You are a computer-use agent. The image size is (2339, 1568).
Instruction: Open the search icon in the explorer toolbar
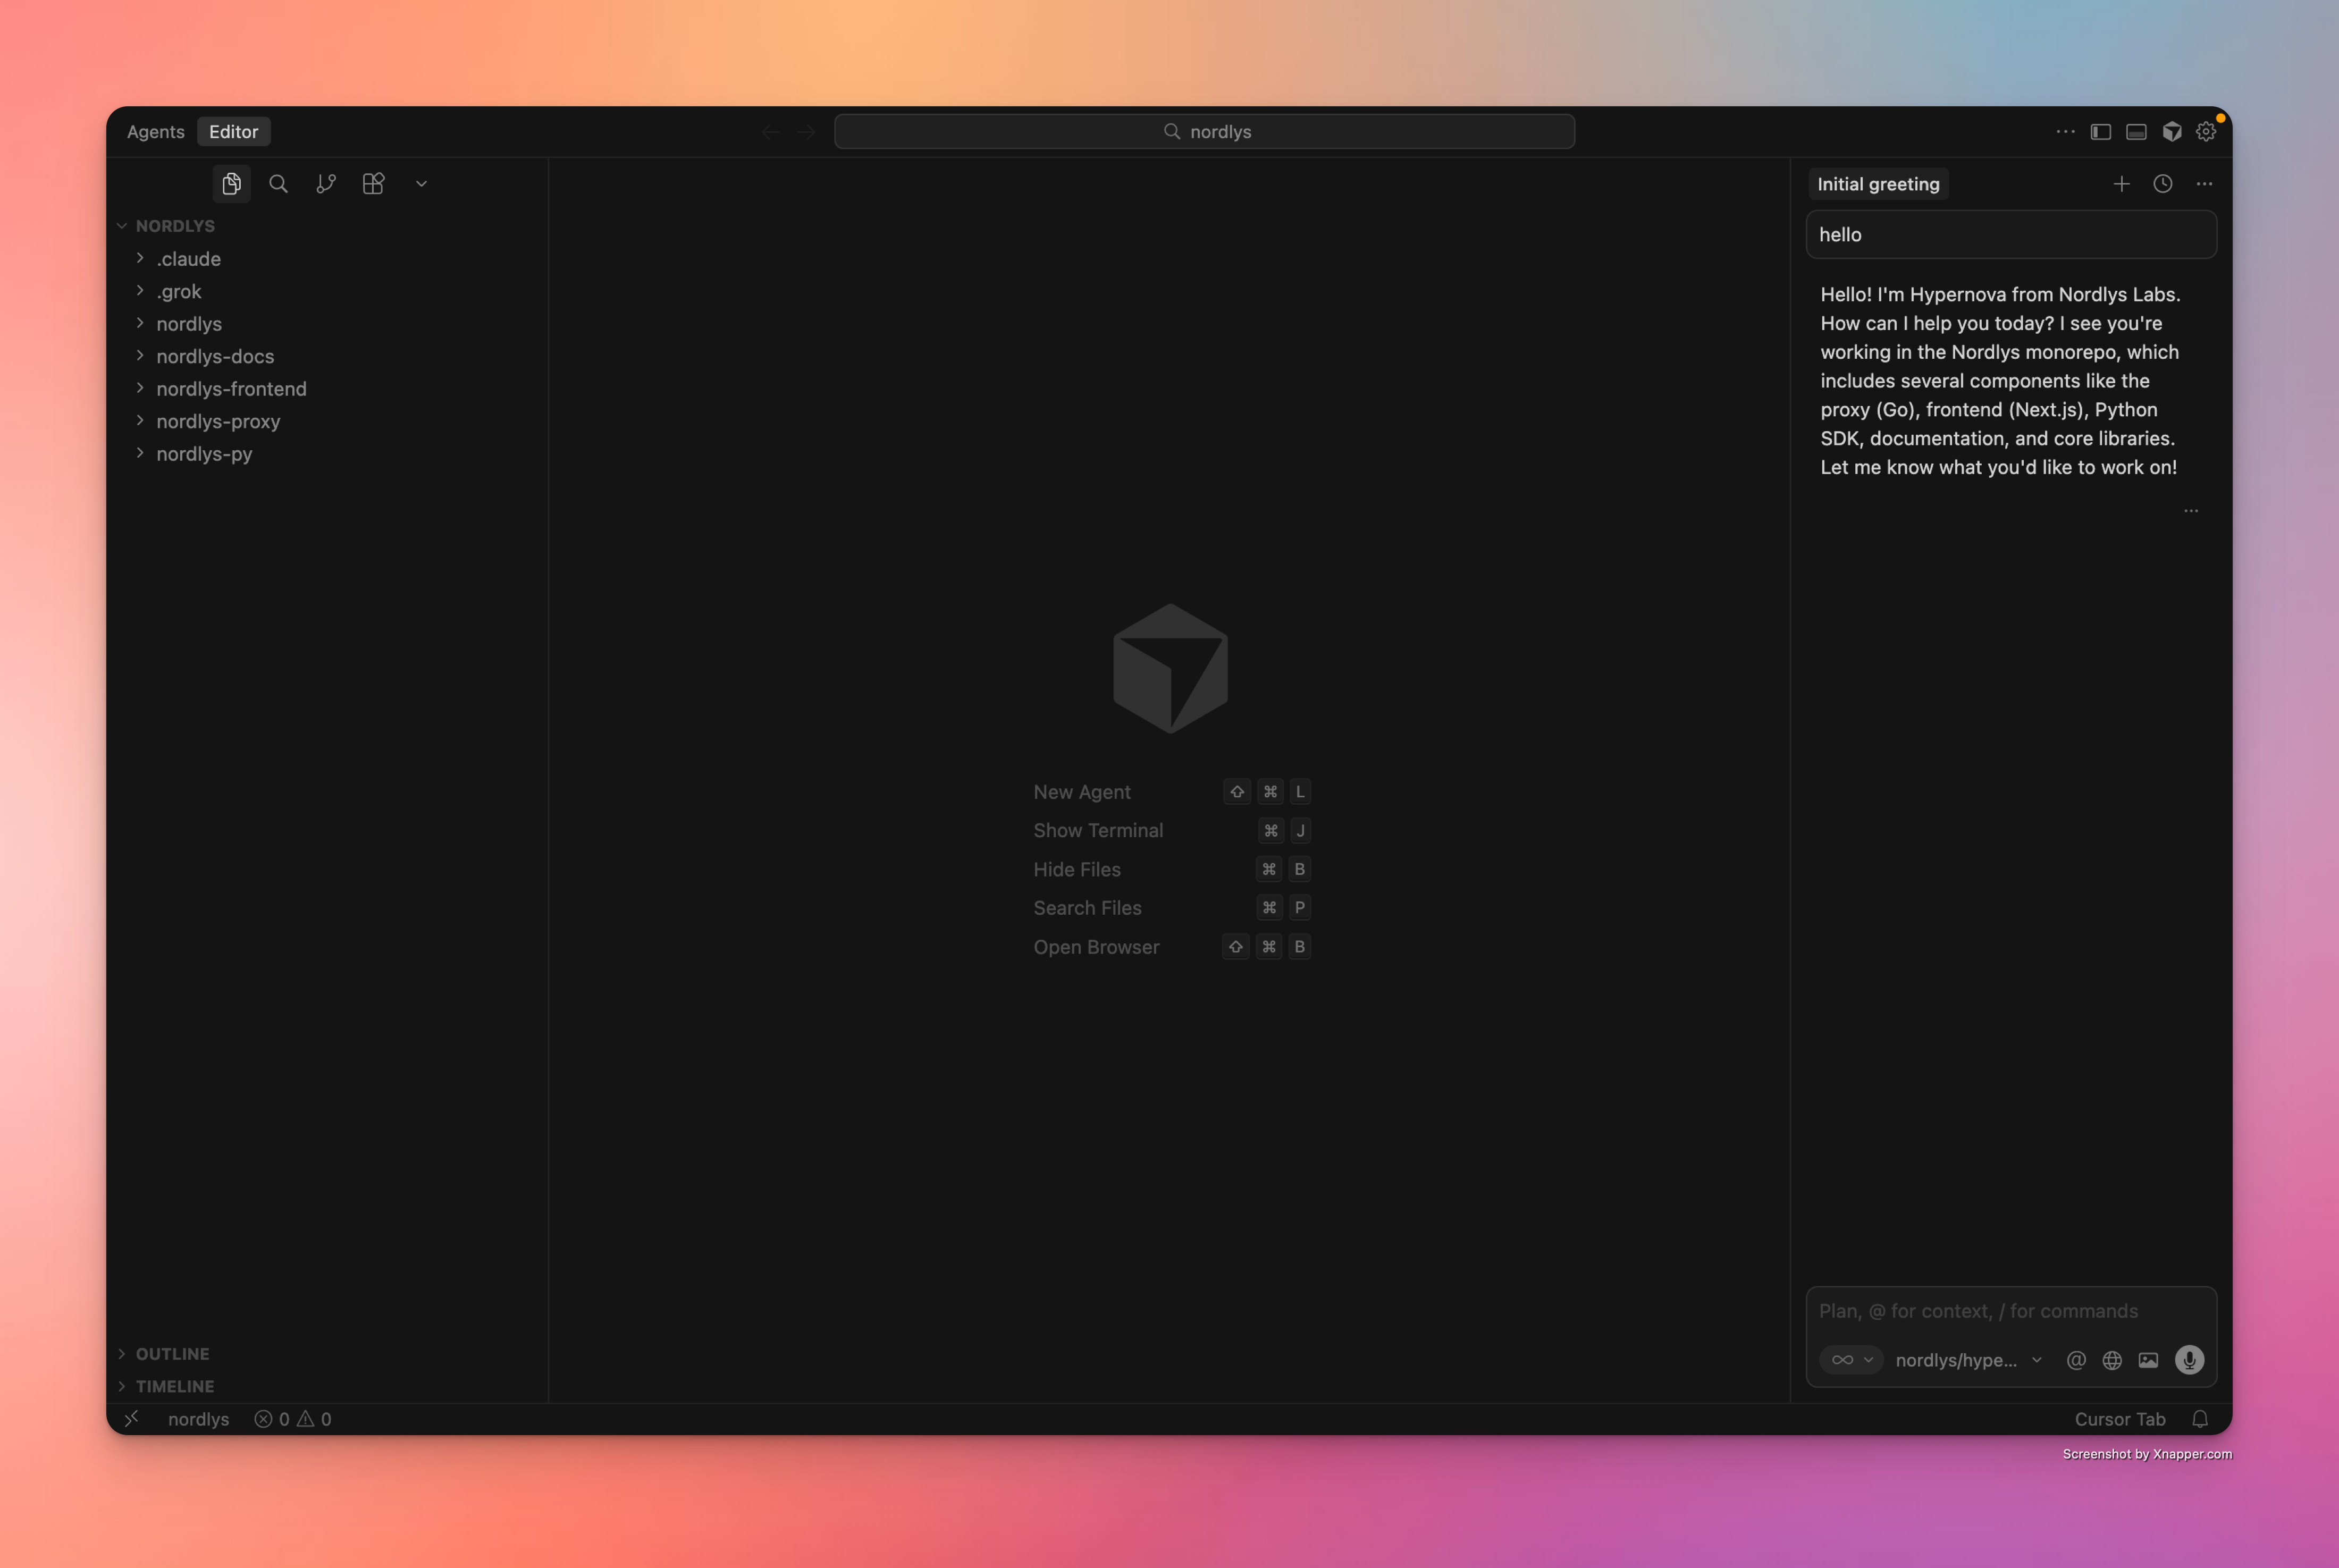pyautogui.click(x=278, y=183)
